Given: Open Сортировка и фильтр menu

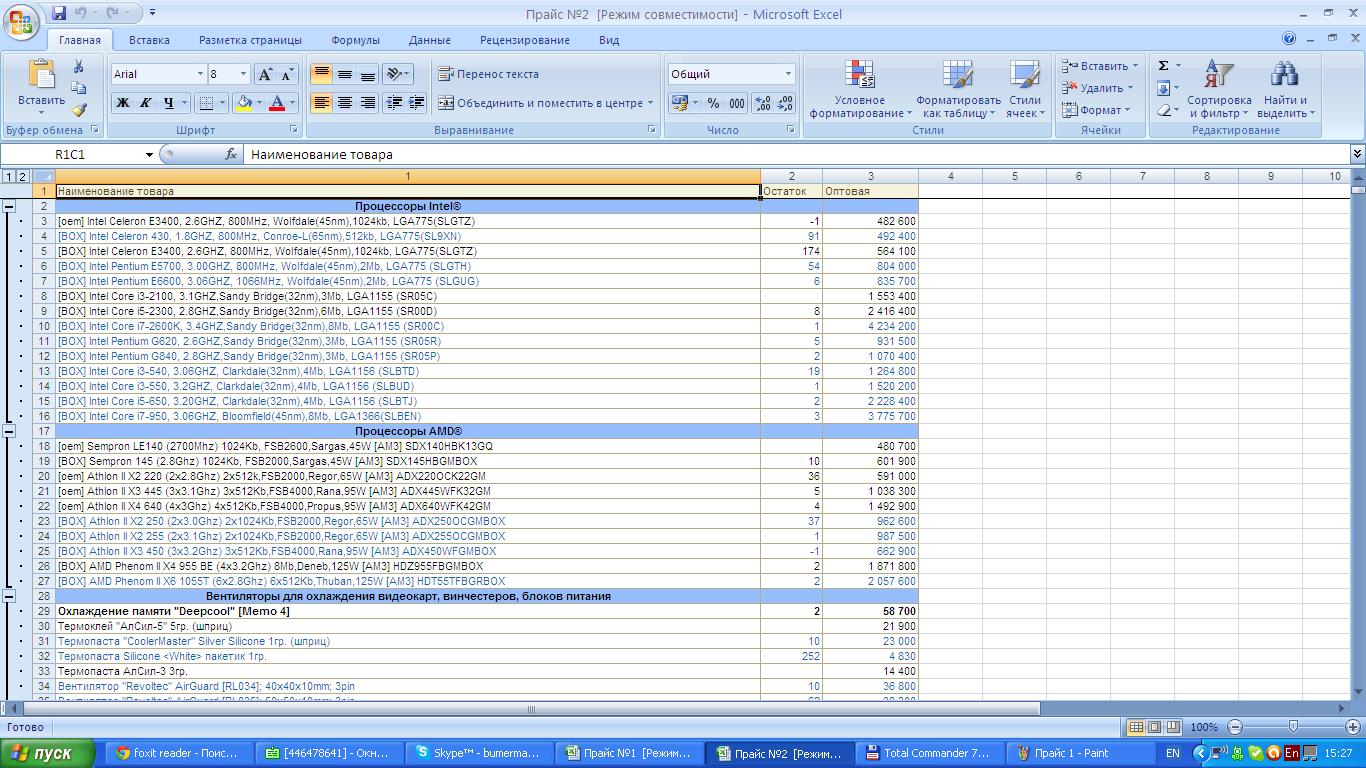Looking at the screenshot, I should coord(1219,89).
